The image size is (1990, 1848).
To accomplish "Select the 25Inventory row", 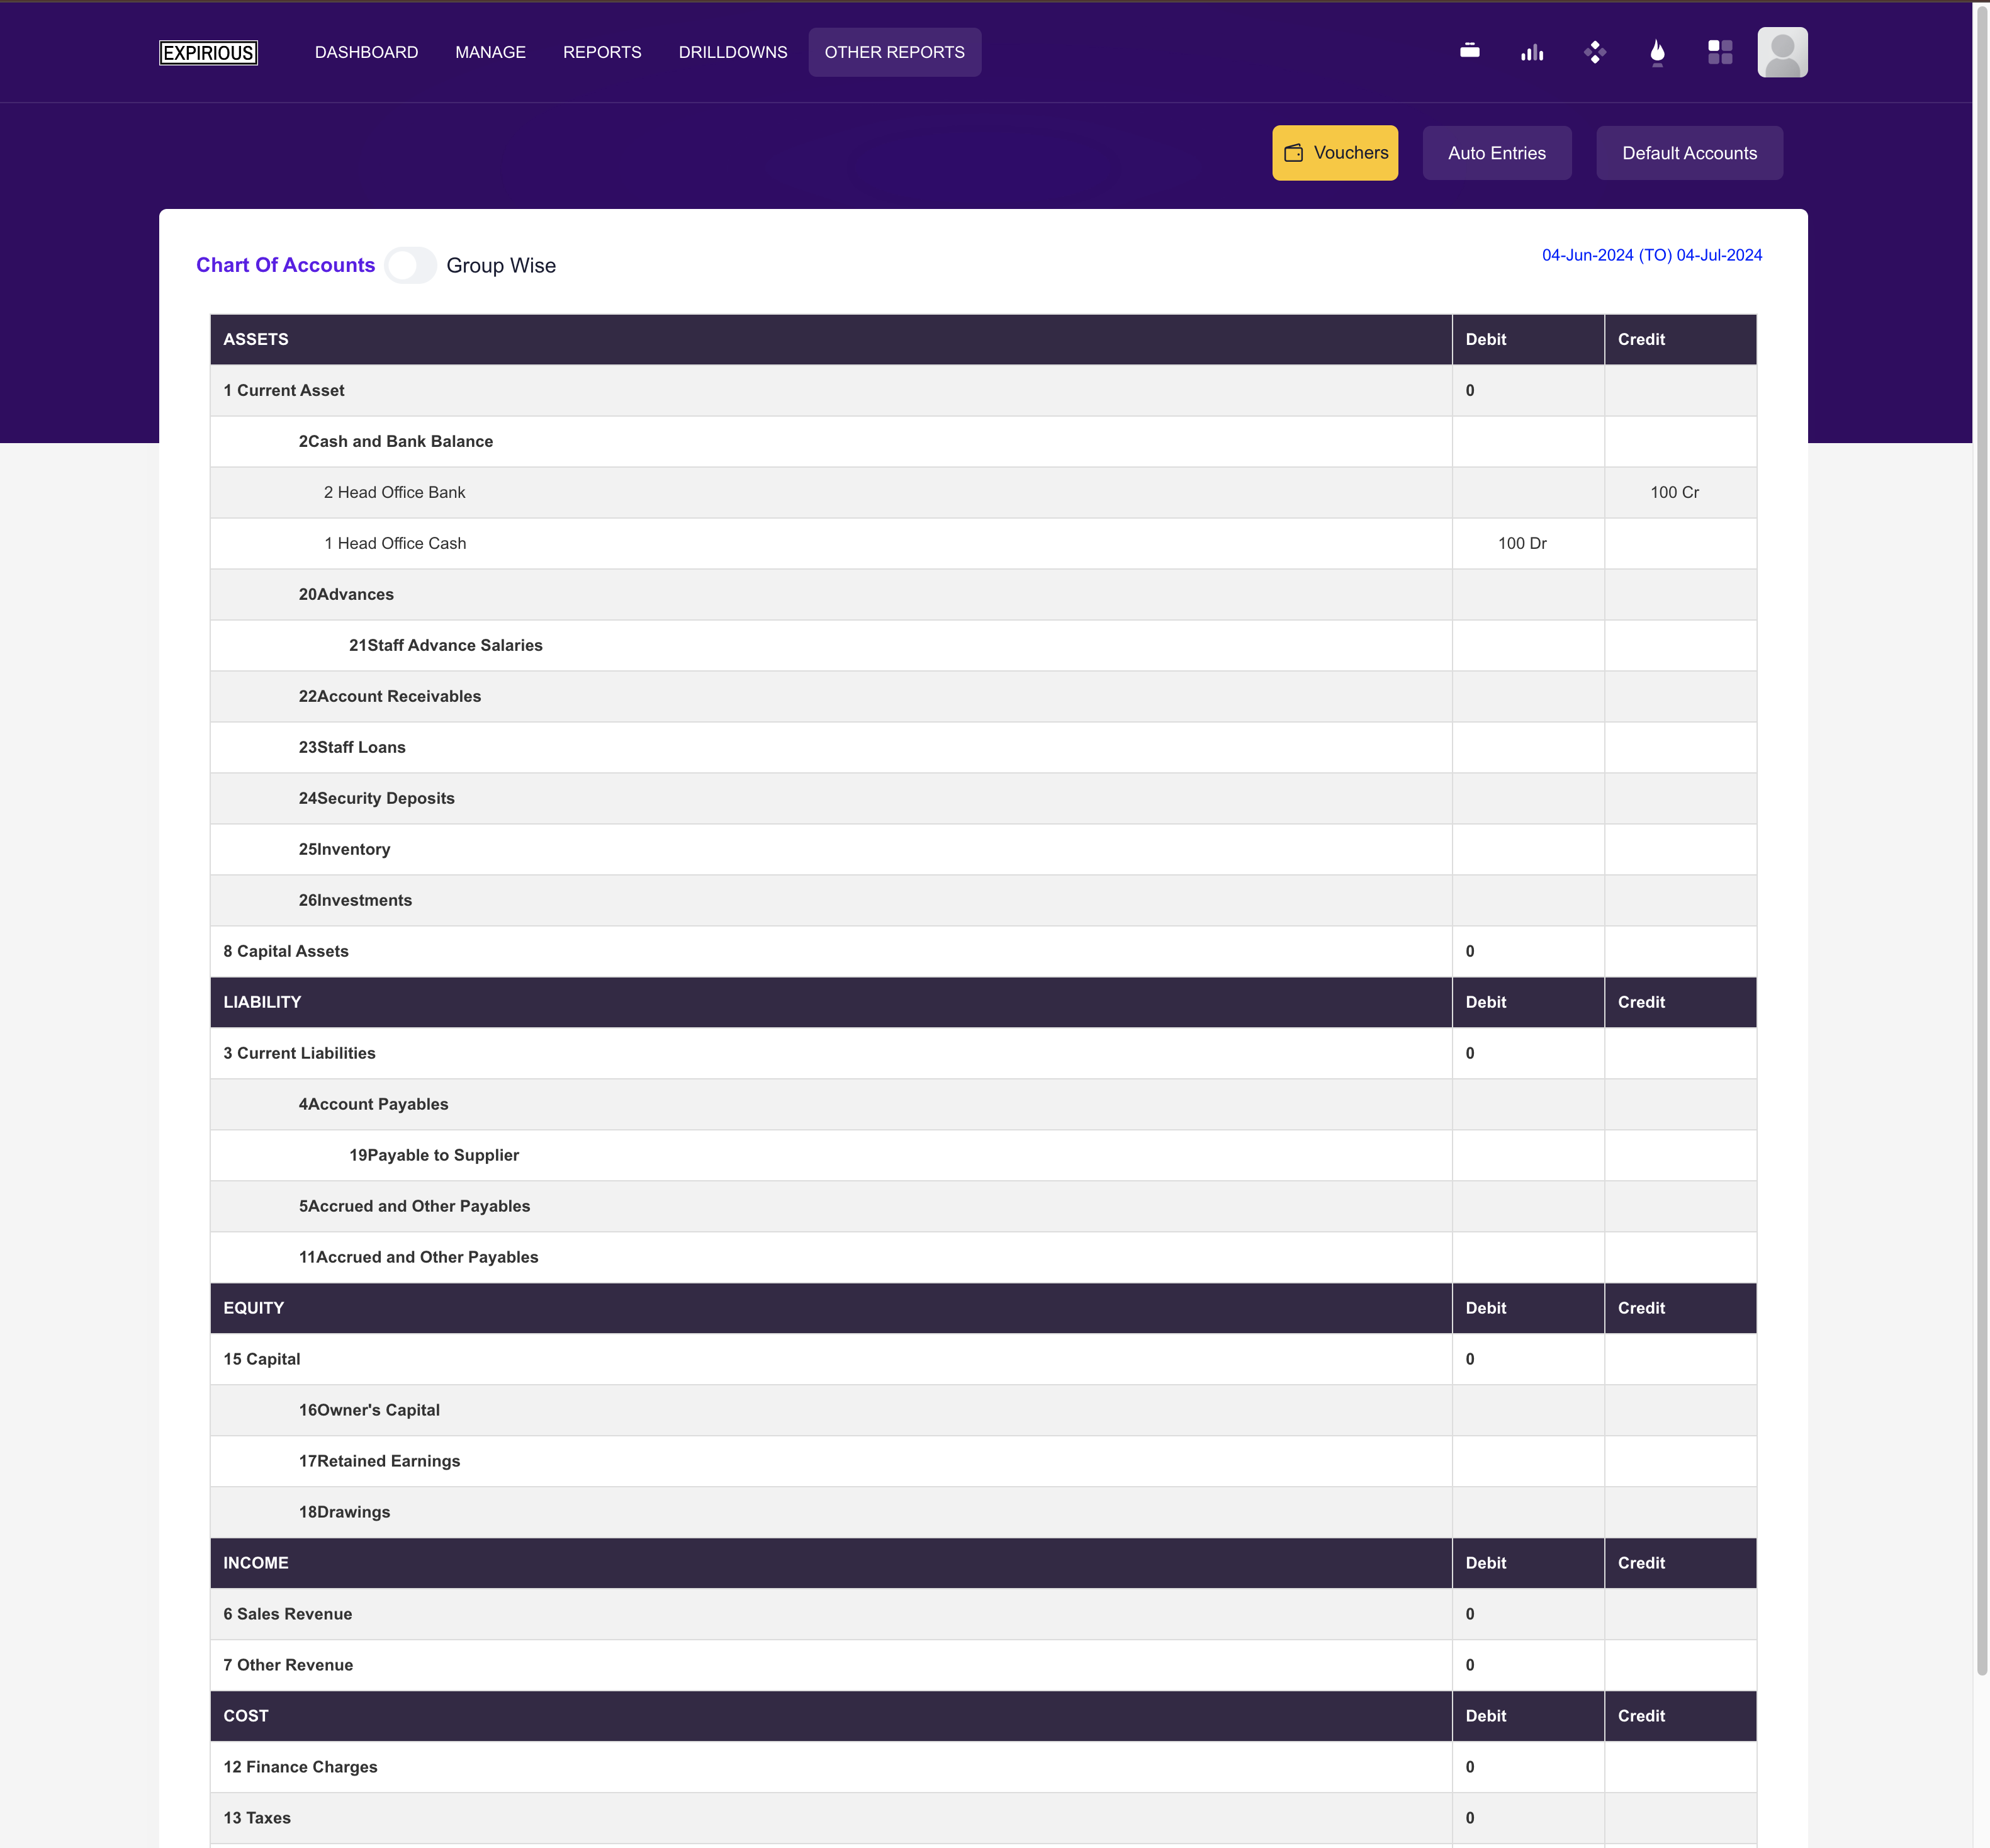I will (x=983, y=849).
